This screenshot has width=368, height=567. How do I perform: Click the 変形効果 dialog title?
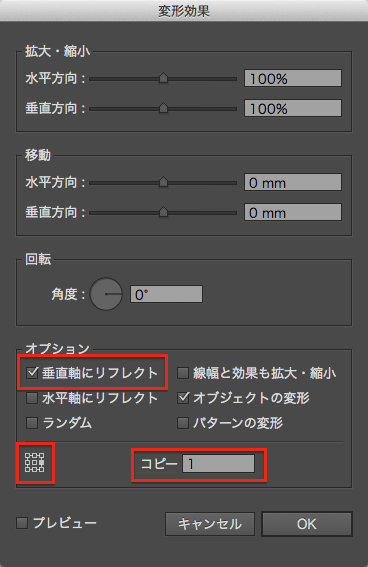tap(184, 11)
